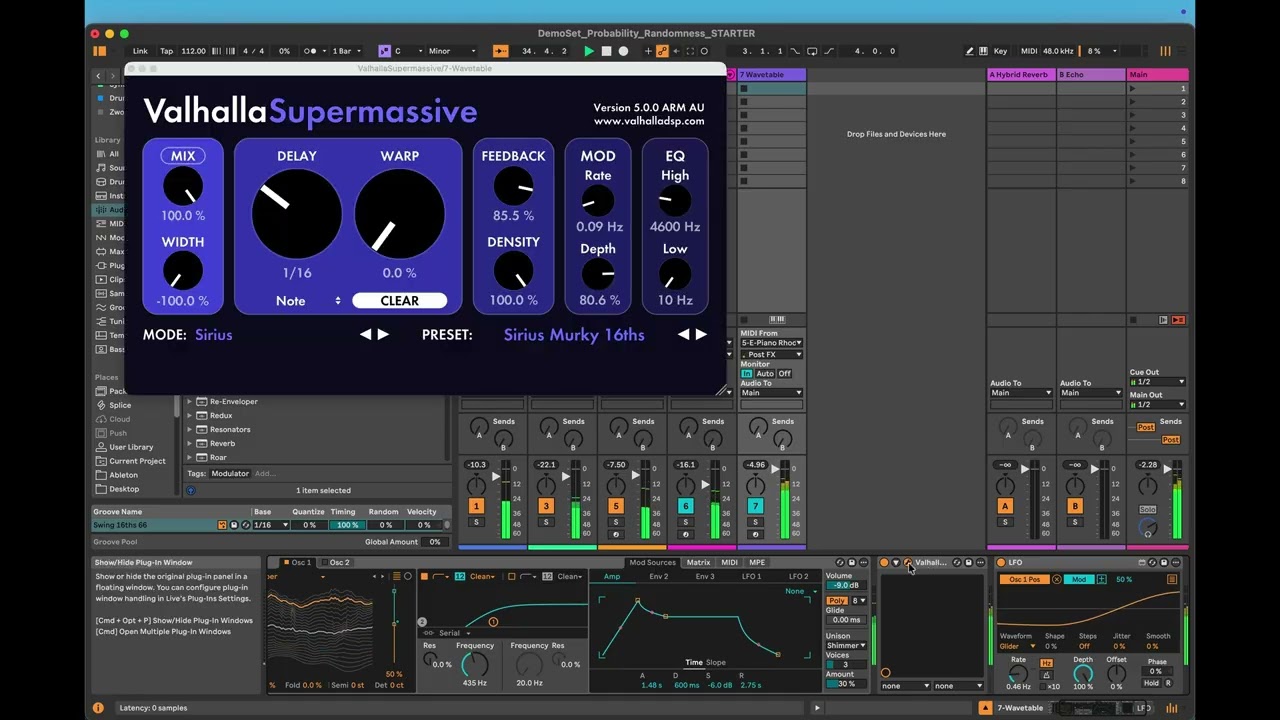Toggle the LFO device activator
1280x720 pixels.
coord(1001,563)
